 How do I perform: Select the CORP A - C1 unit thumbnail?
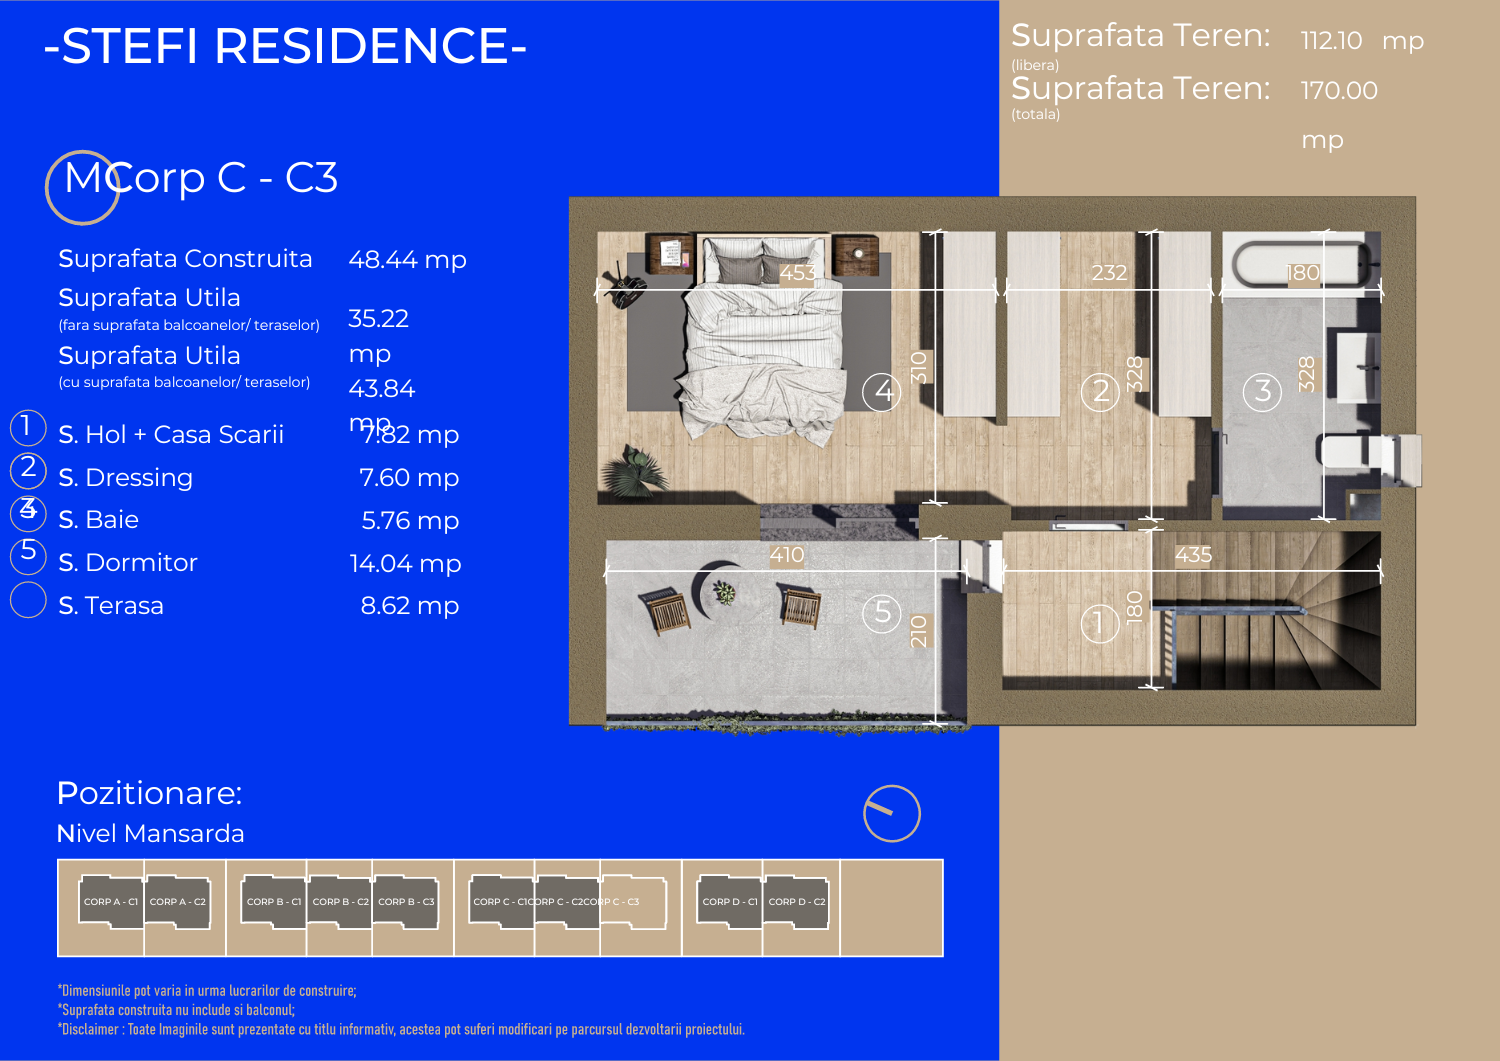coord(111,902)
